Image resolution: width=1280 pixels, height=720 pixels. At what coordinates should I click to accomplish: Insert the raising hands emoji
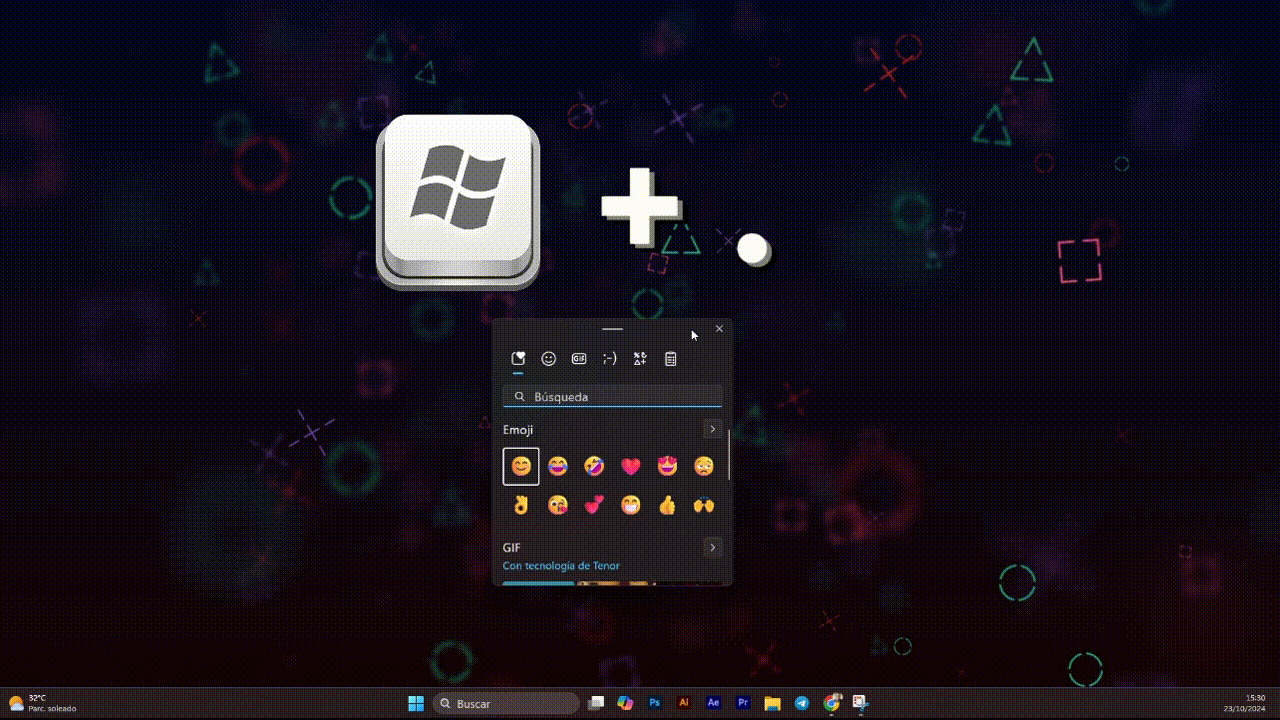click(x=704, y=506)
